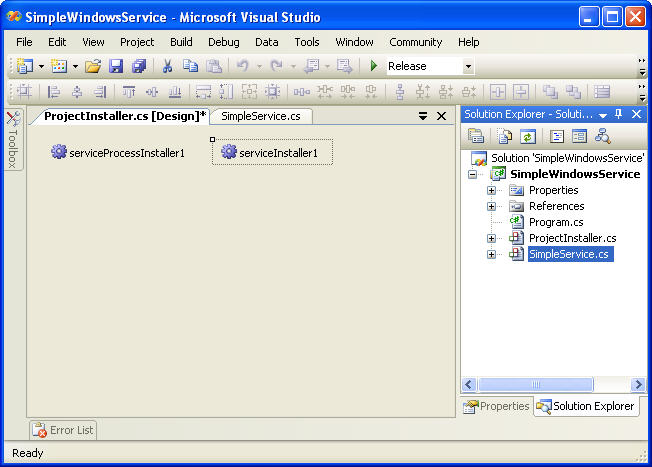Click the Open File folder icon
This screenshot has width=652, height=467.
pyautogui.click(x=93, y=66)
